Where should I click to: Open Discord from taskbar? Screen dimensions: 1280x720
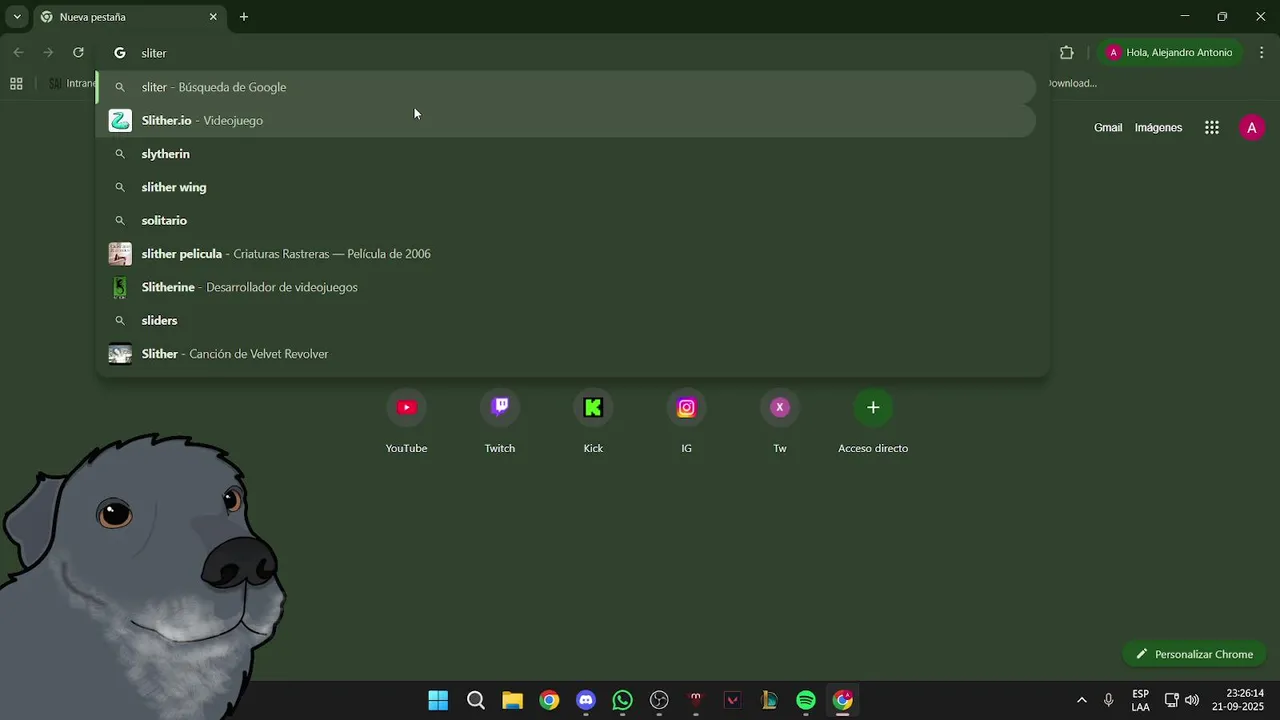click(586, 700)
